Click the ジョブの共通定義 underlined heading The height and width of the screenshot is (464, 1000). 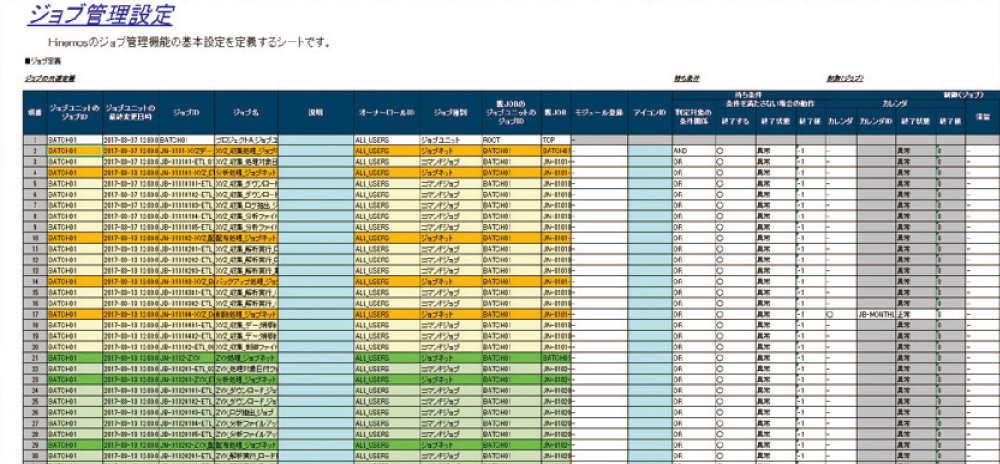(x=50, y=78)
